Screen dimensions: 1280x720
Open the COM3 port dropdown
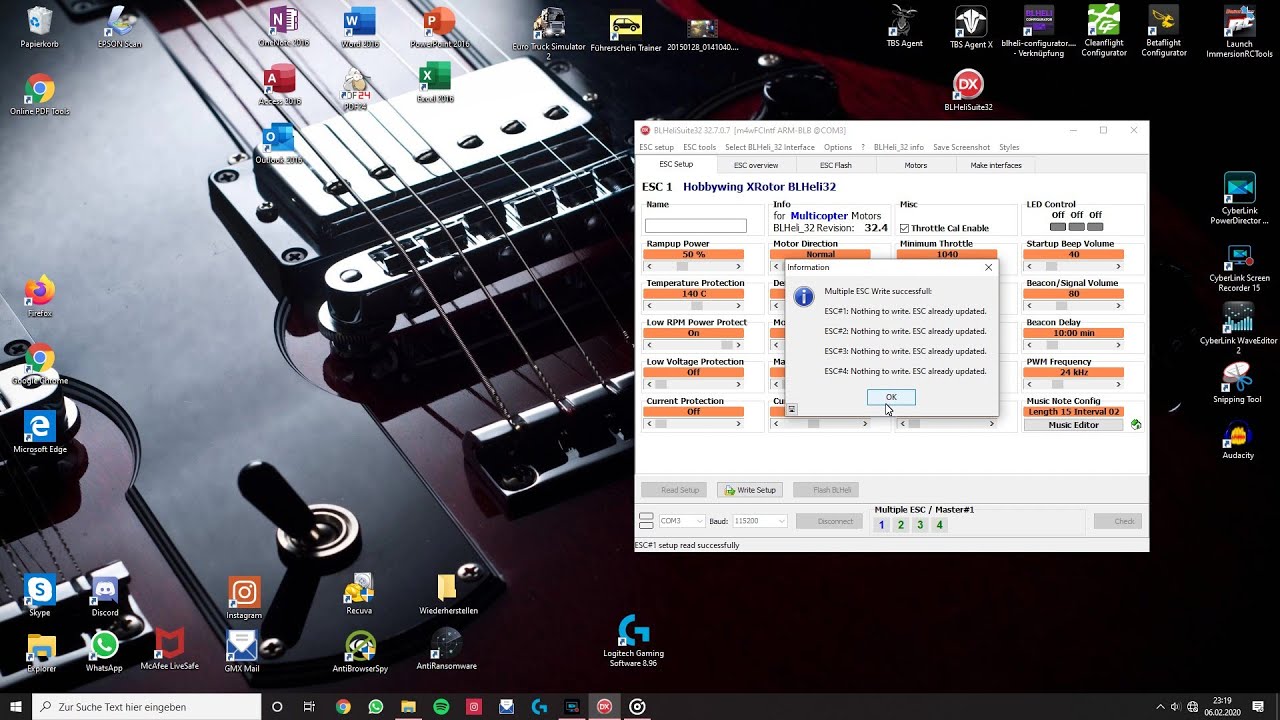[x=682, y=521]
